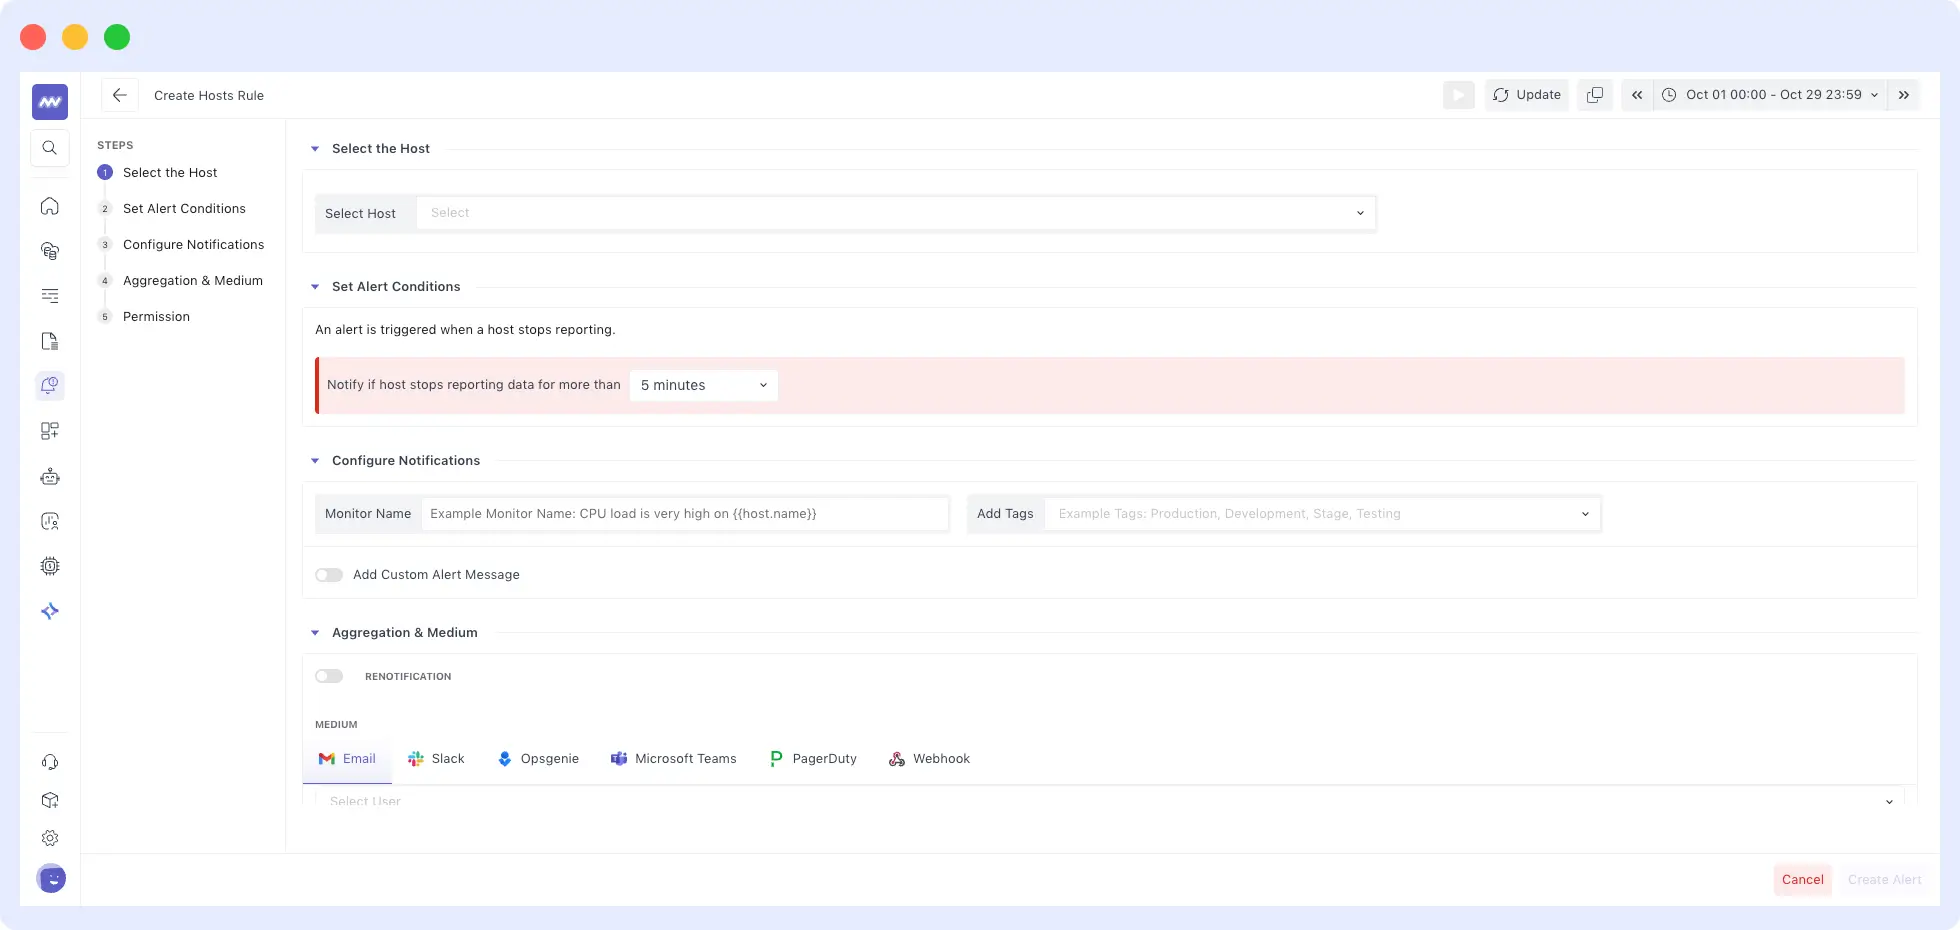Viewport: 1960px width, 930px height.
Task: Switch to the Slack notification medium tab
Action: [437, 758]
